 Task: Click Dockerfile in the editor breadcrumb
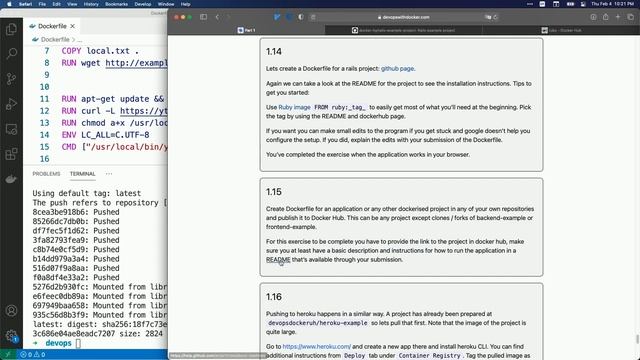point(55,40)
